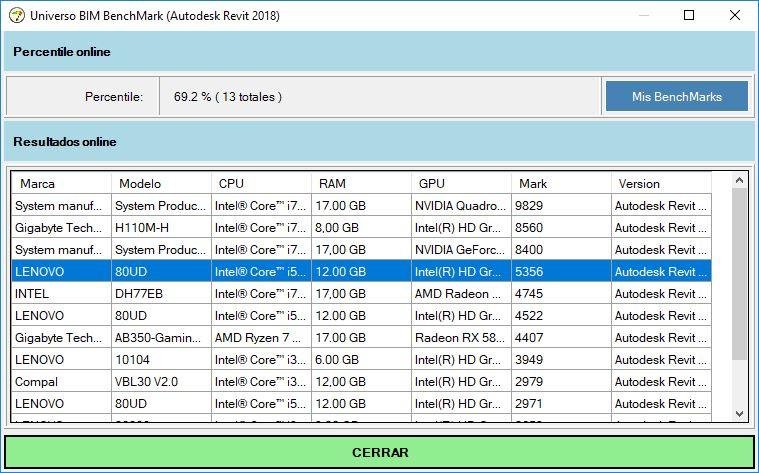The height and width of the screenshot is (473, 759).
Task: Click the NVIDIA GeForc... GPU cell
Action: tap(461, 249)
